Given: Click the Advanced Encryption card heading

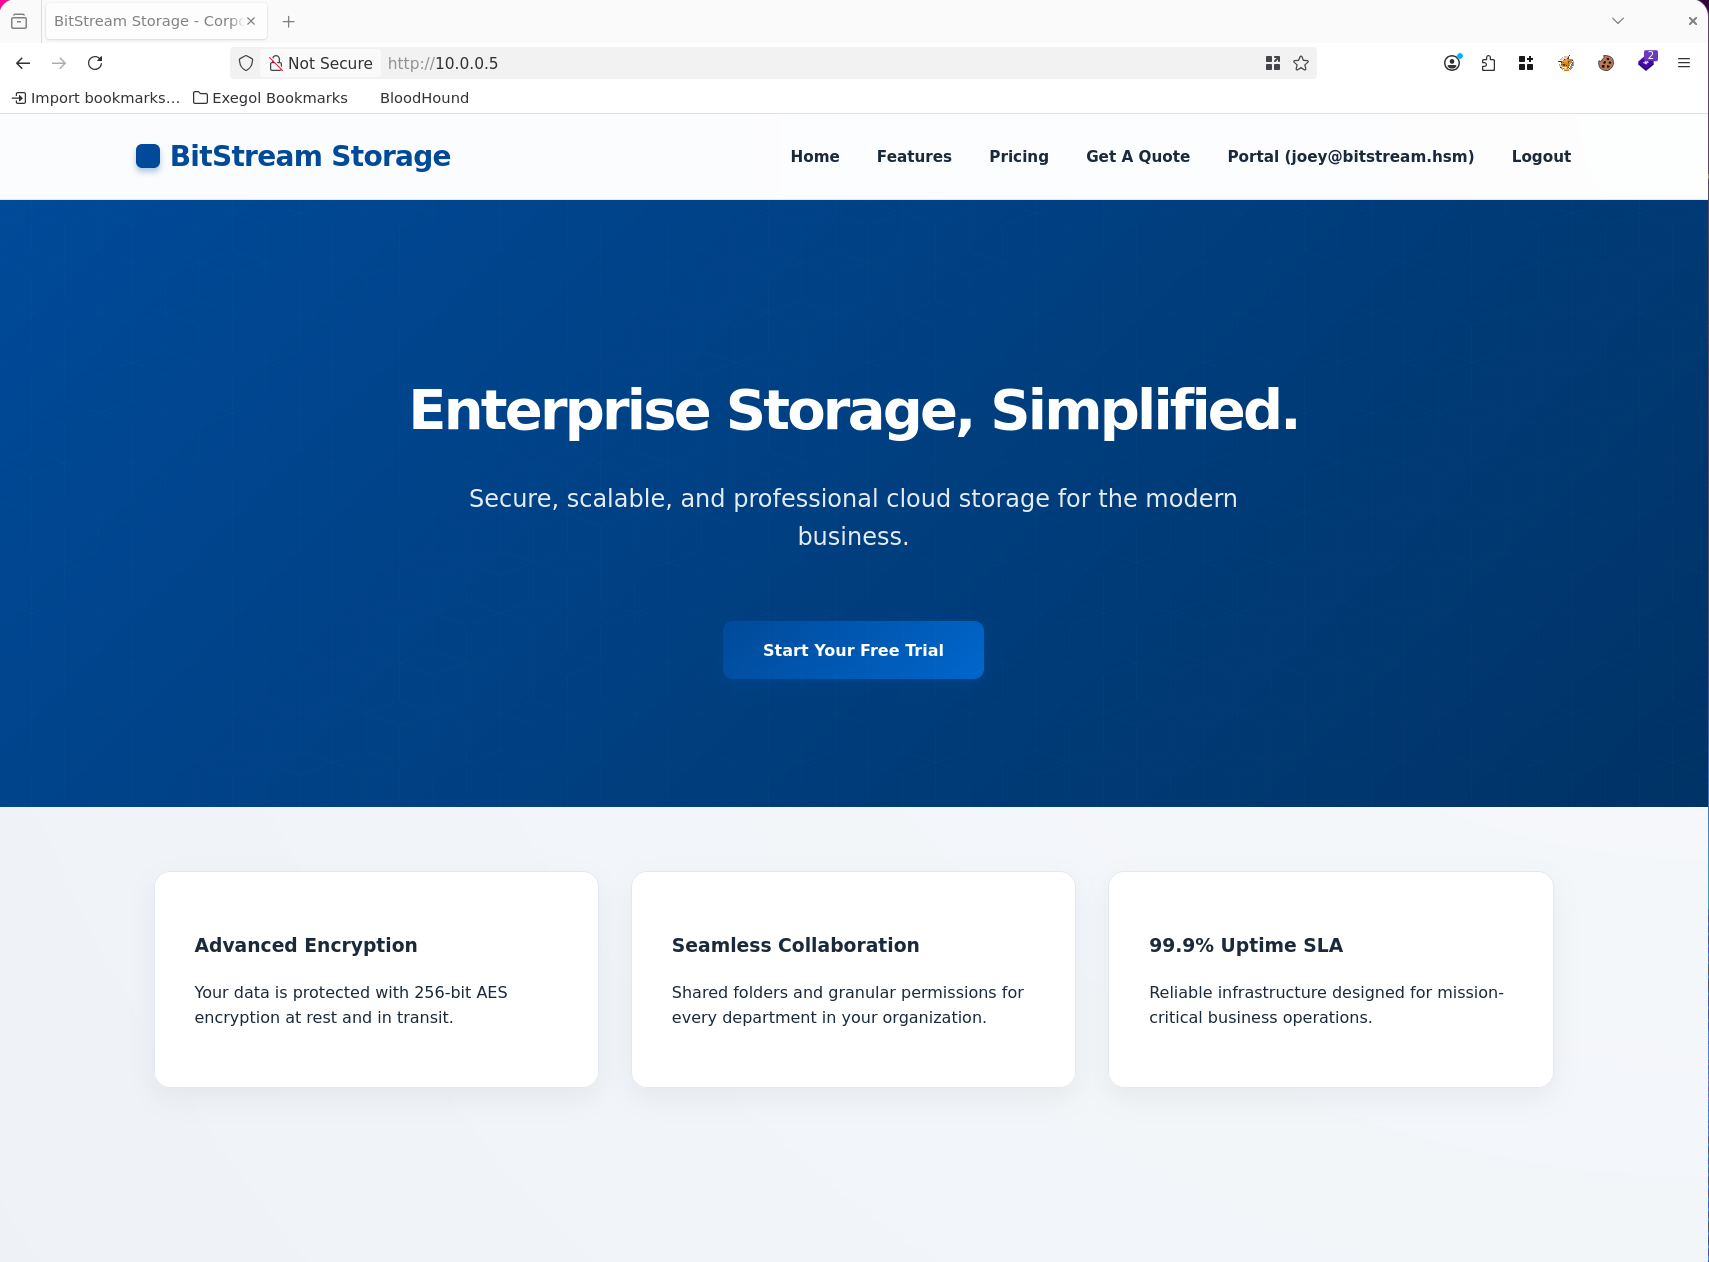Looking at the screenshot, I should tap(306, 945).
